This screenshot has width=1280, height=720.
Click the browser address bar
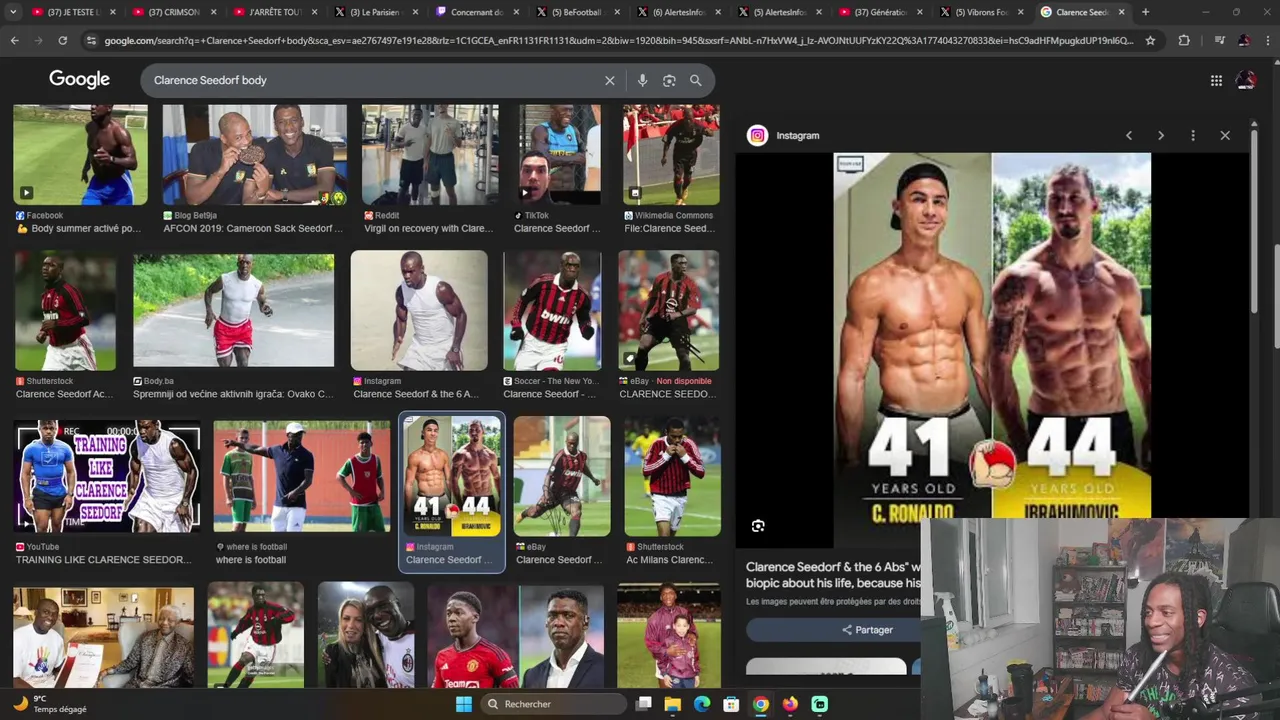(618, 40)
